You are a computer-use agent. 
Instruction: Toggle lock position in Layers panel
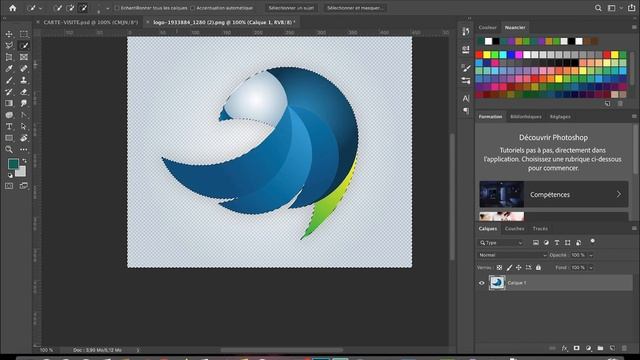click(518, 268)
